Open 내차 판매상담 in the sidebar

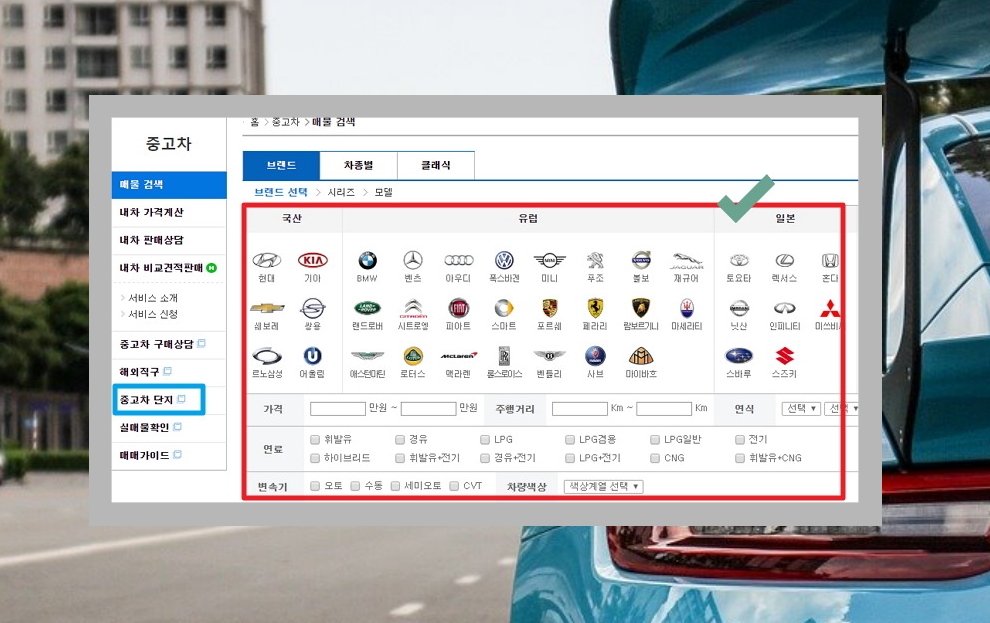tap(169, 240)
